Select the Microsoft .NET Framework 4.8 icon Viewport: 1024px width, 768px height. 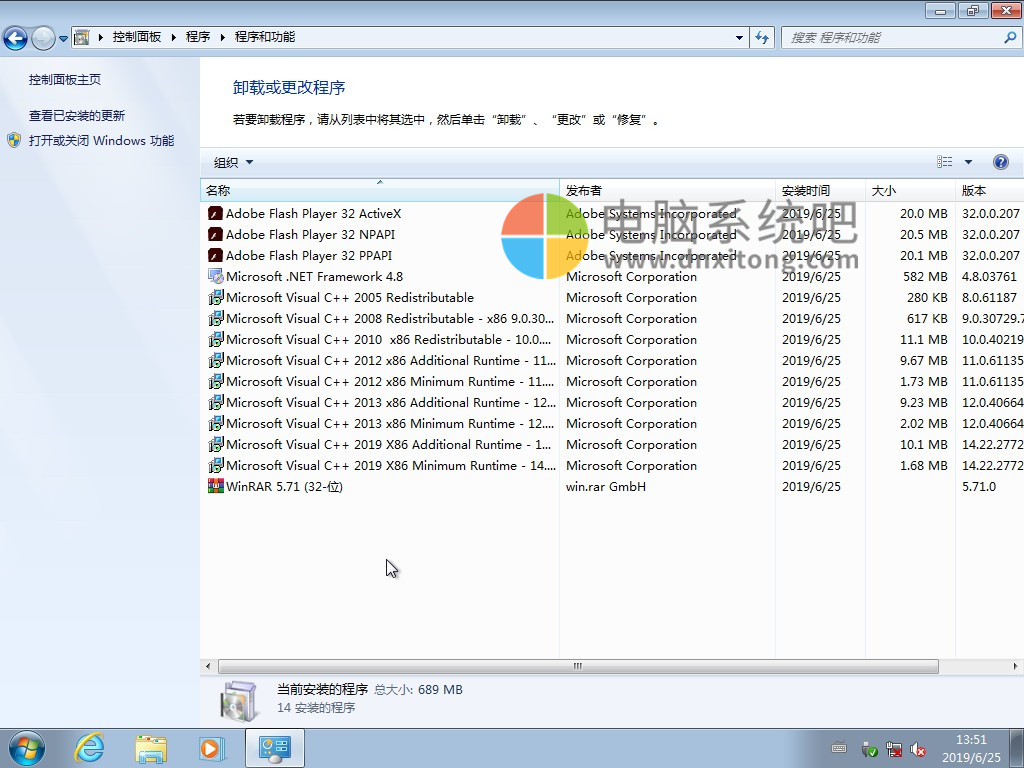click(215, 276)
